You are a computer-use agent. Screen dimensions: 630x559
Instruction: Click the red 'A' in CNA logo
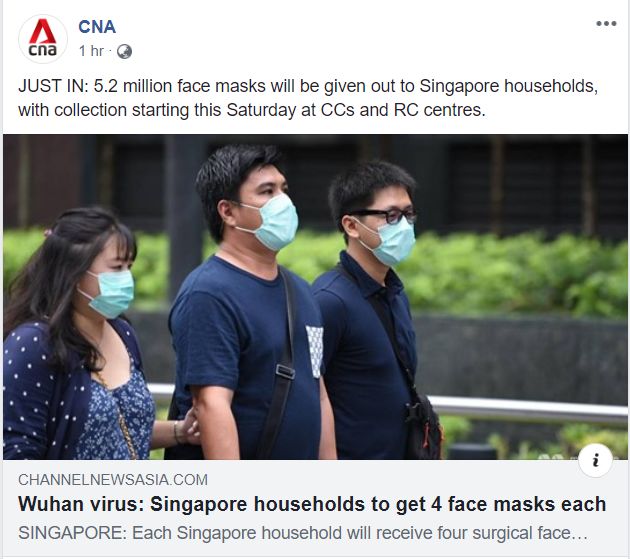(43, 31)
